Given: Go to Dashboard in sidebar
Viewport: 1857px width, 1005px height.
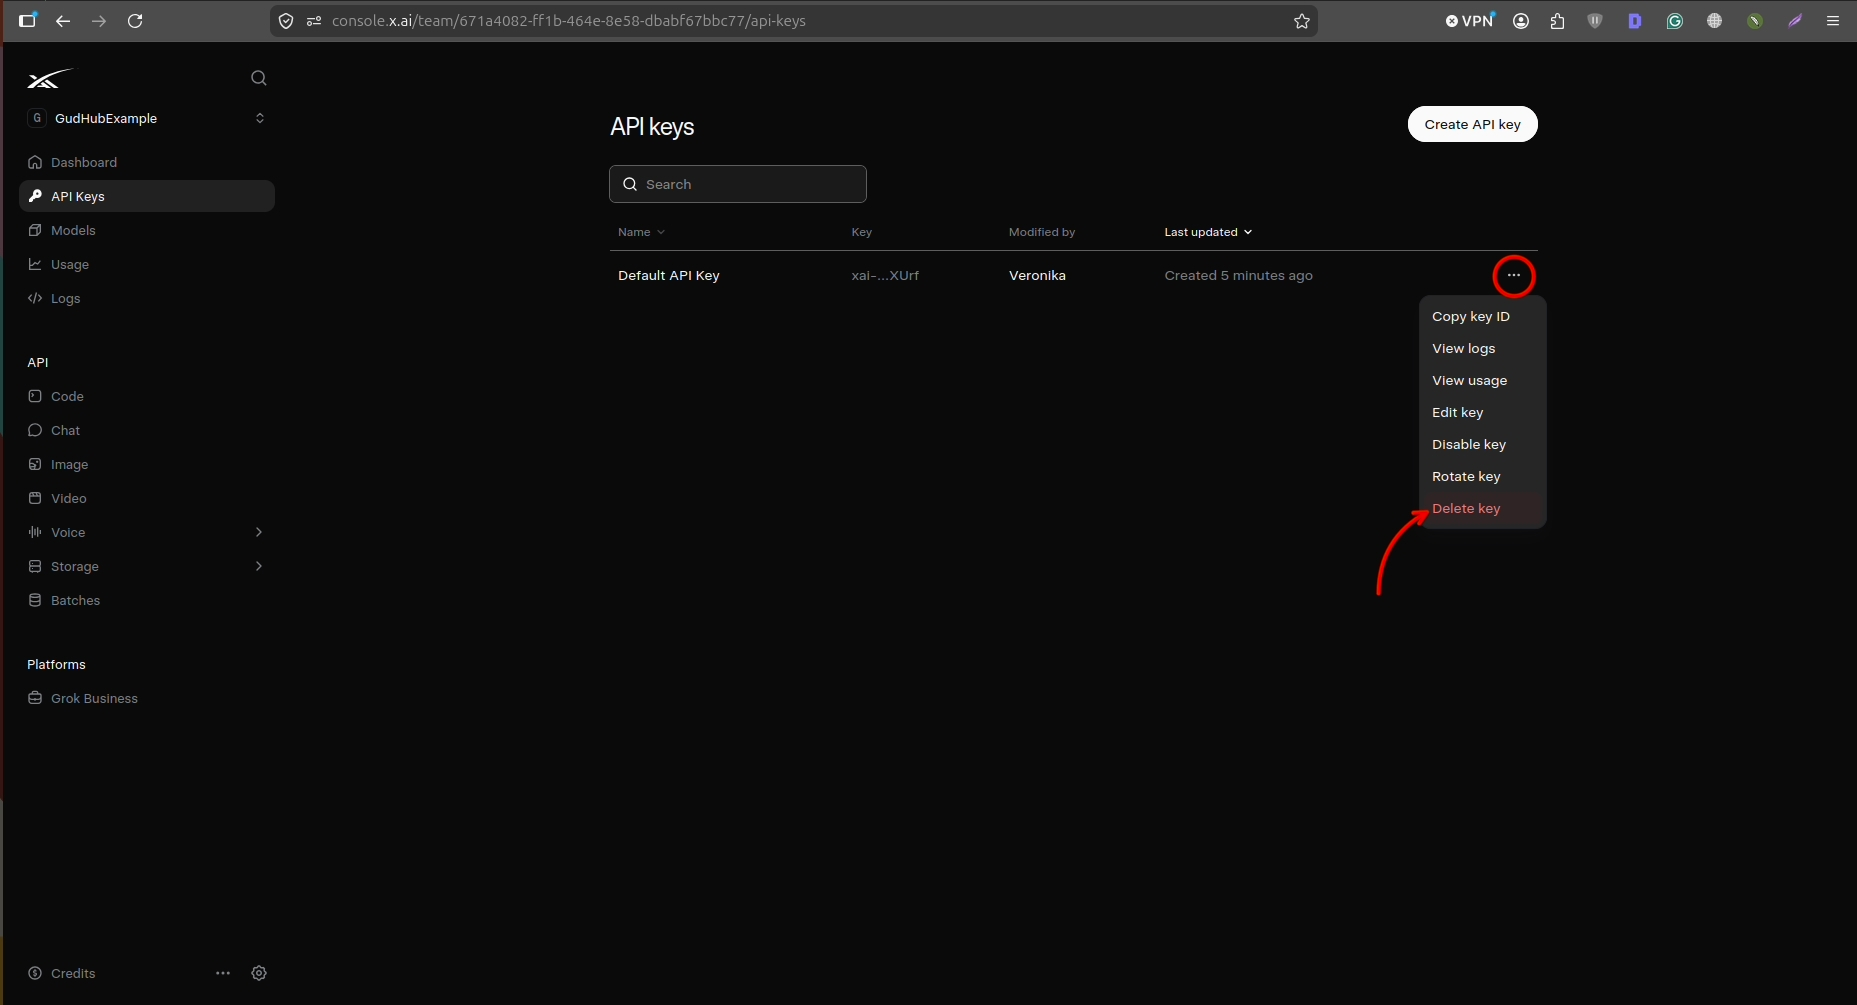Looking at the screenshot, I should coord(147,162).
